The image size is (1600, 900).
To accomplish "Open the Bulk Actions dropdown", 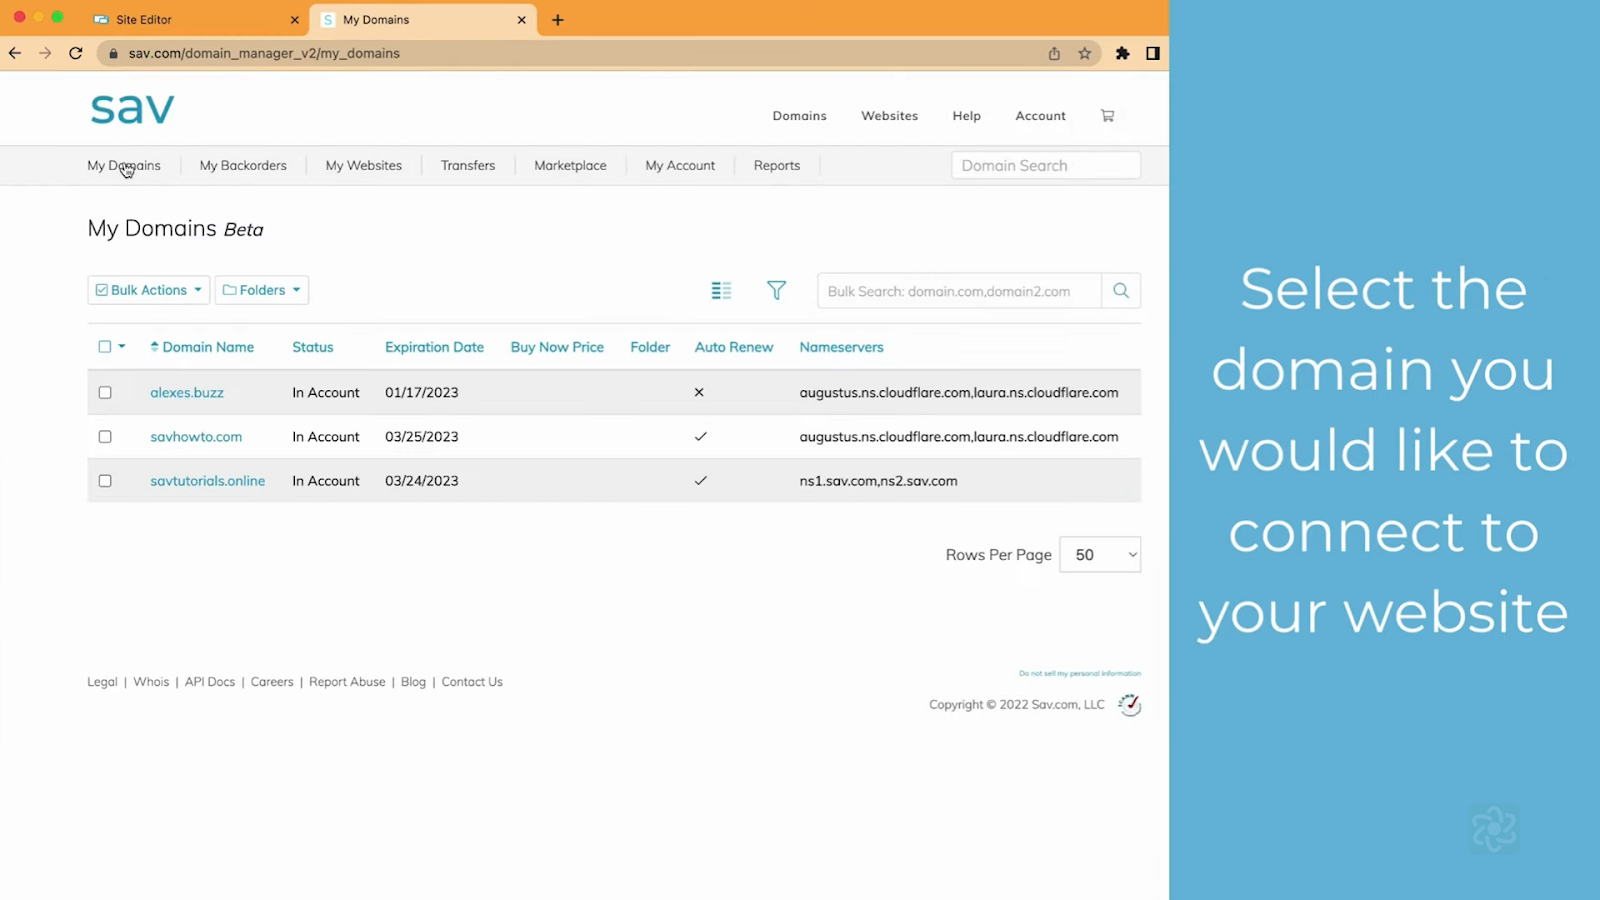I will (149, 290).
